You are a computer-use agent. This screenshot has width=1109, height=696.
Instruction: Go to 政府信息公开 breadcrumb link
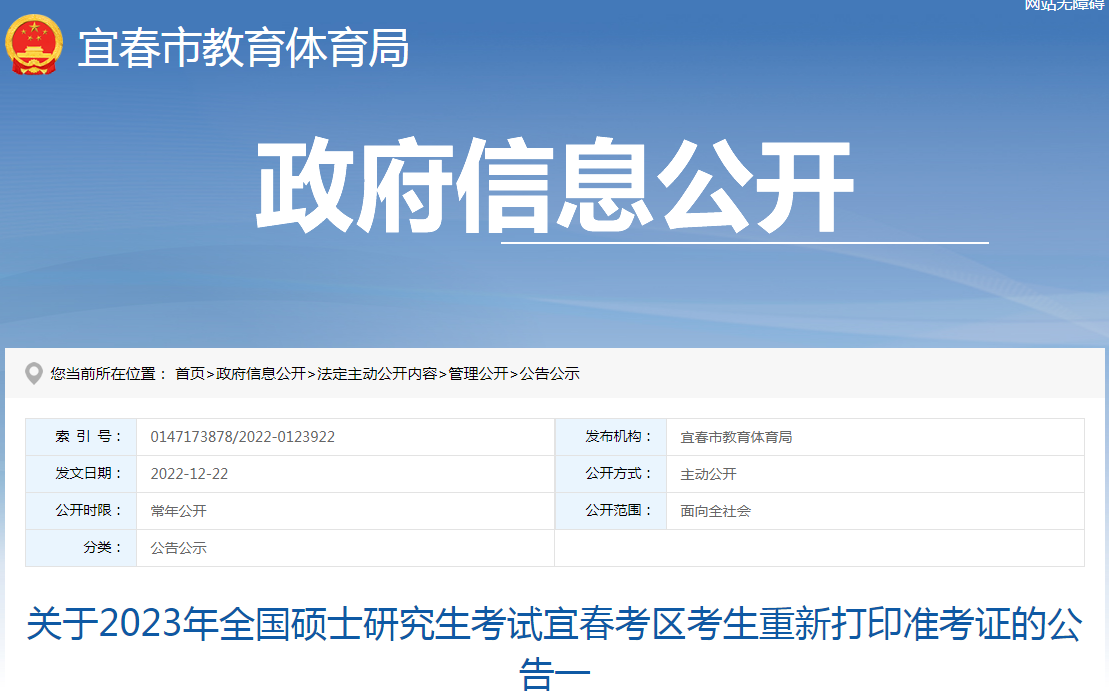(261, 373)
